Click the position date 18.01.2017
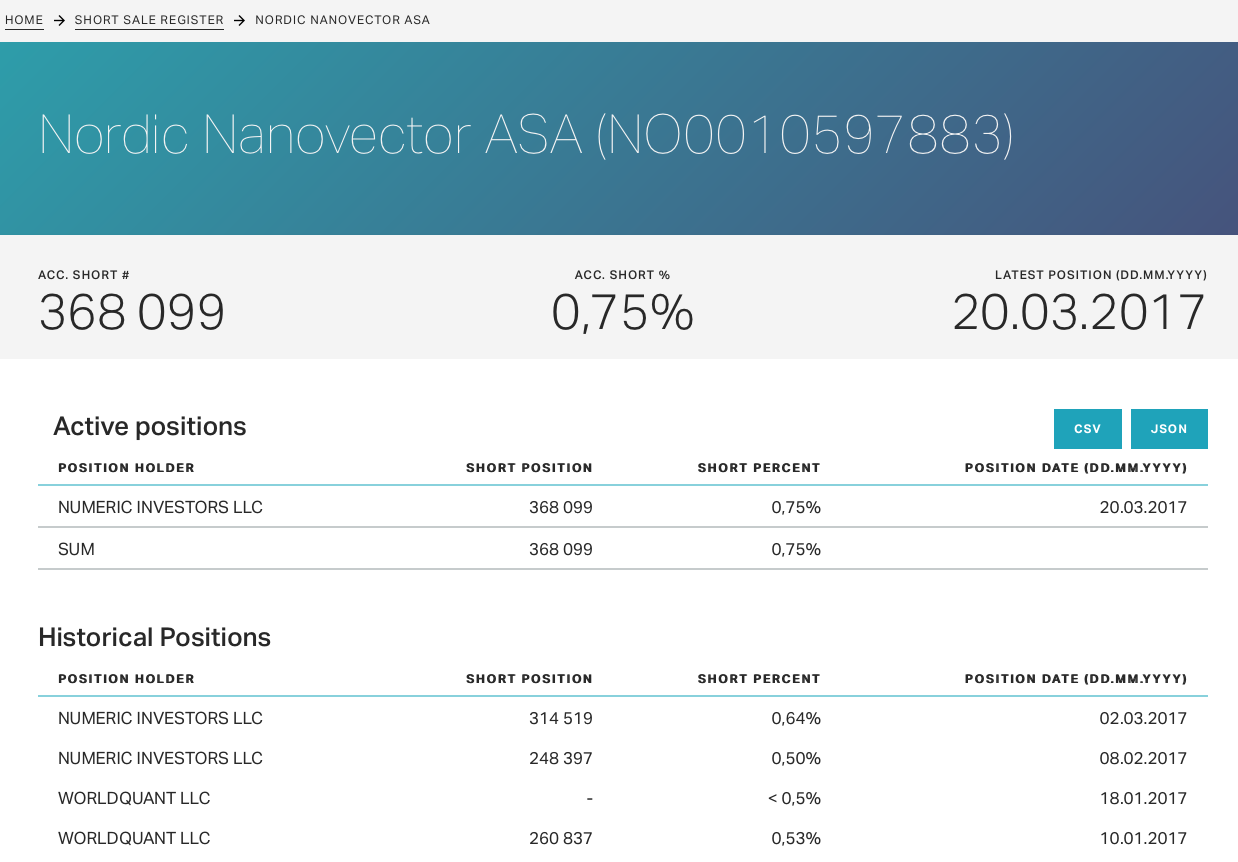This screenshot has width=1238, height=862. coord(1143,798)
